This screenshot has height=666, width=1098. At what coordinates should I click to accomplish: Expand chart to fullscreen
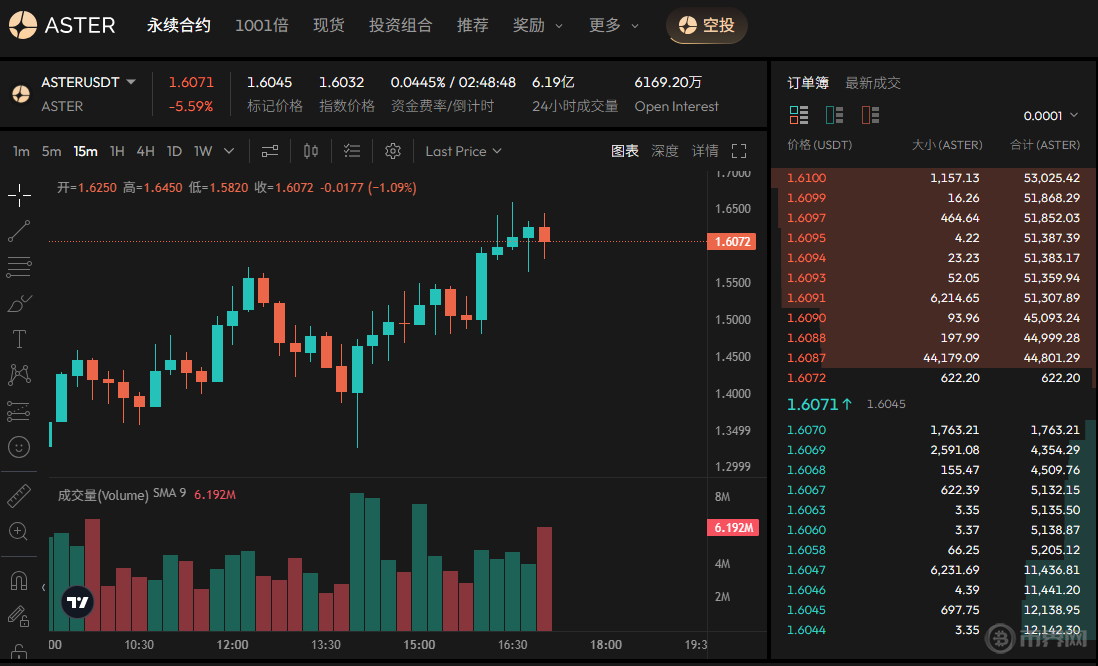[x=739, y=151]
